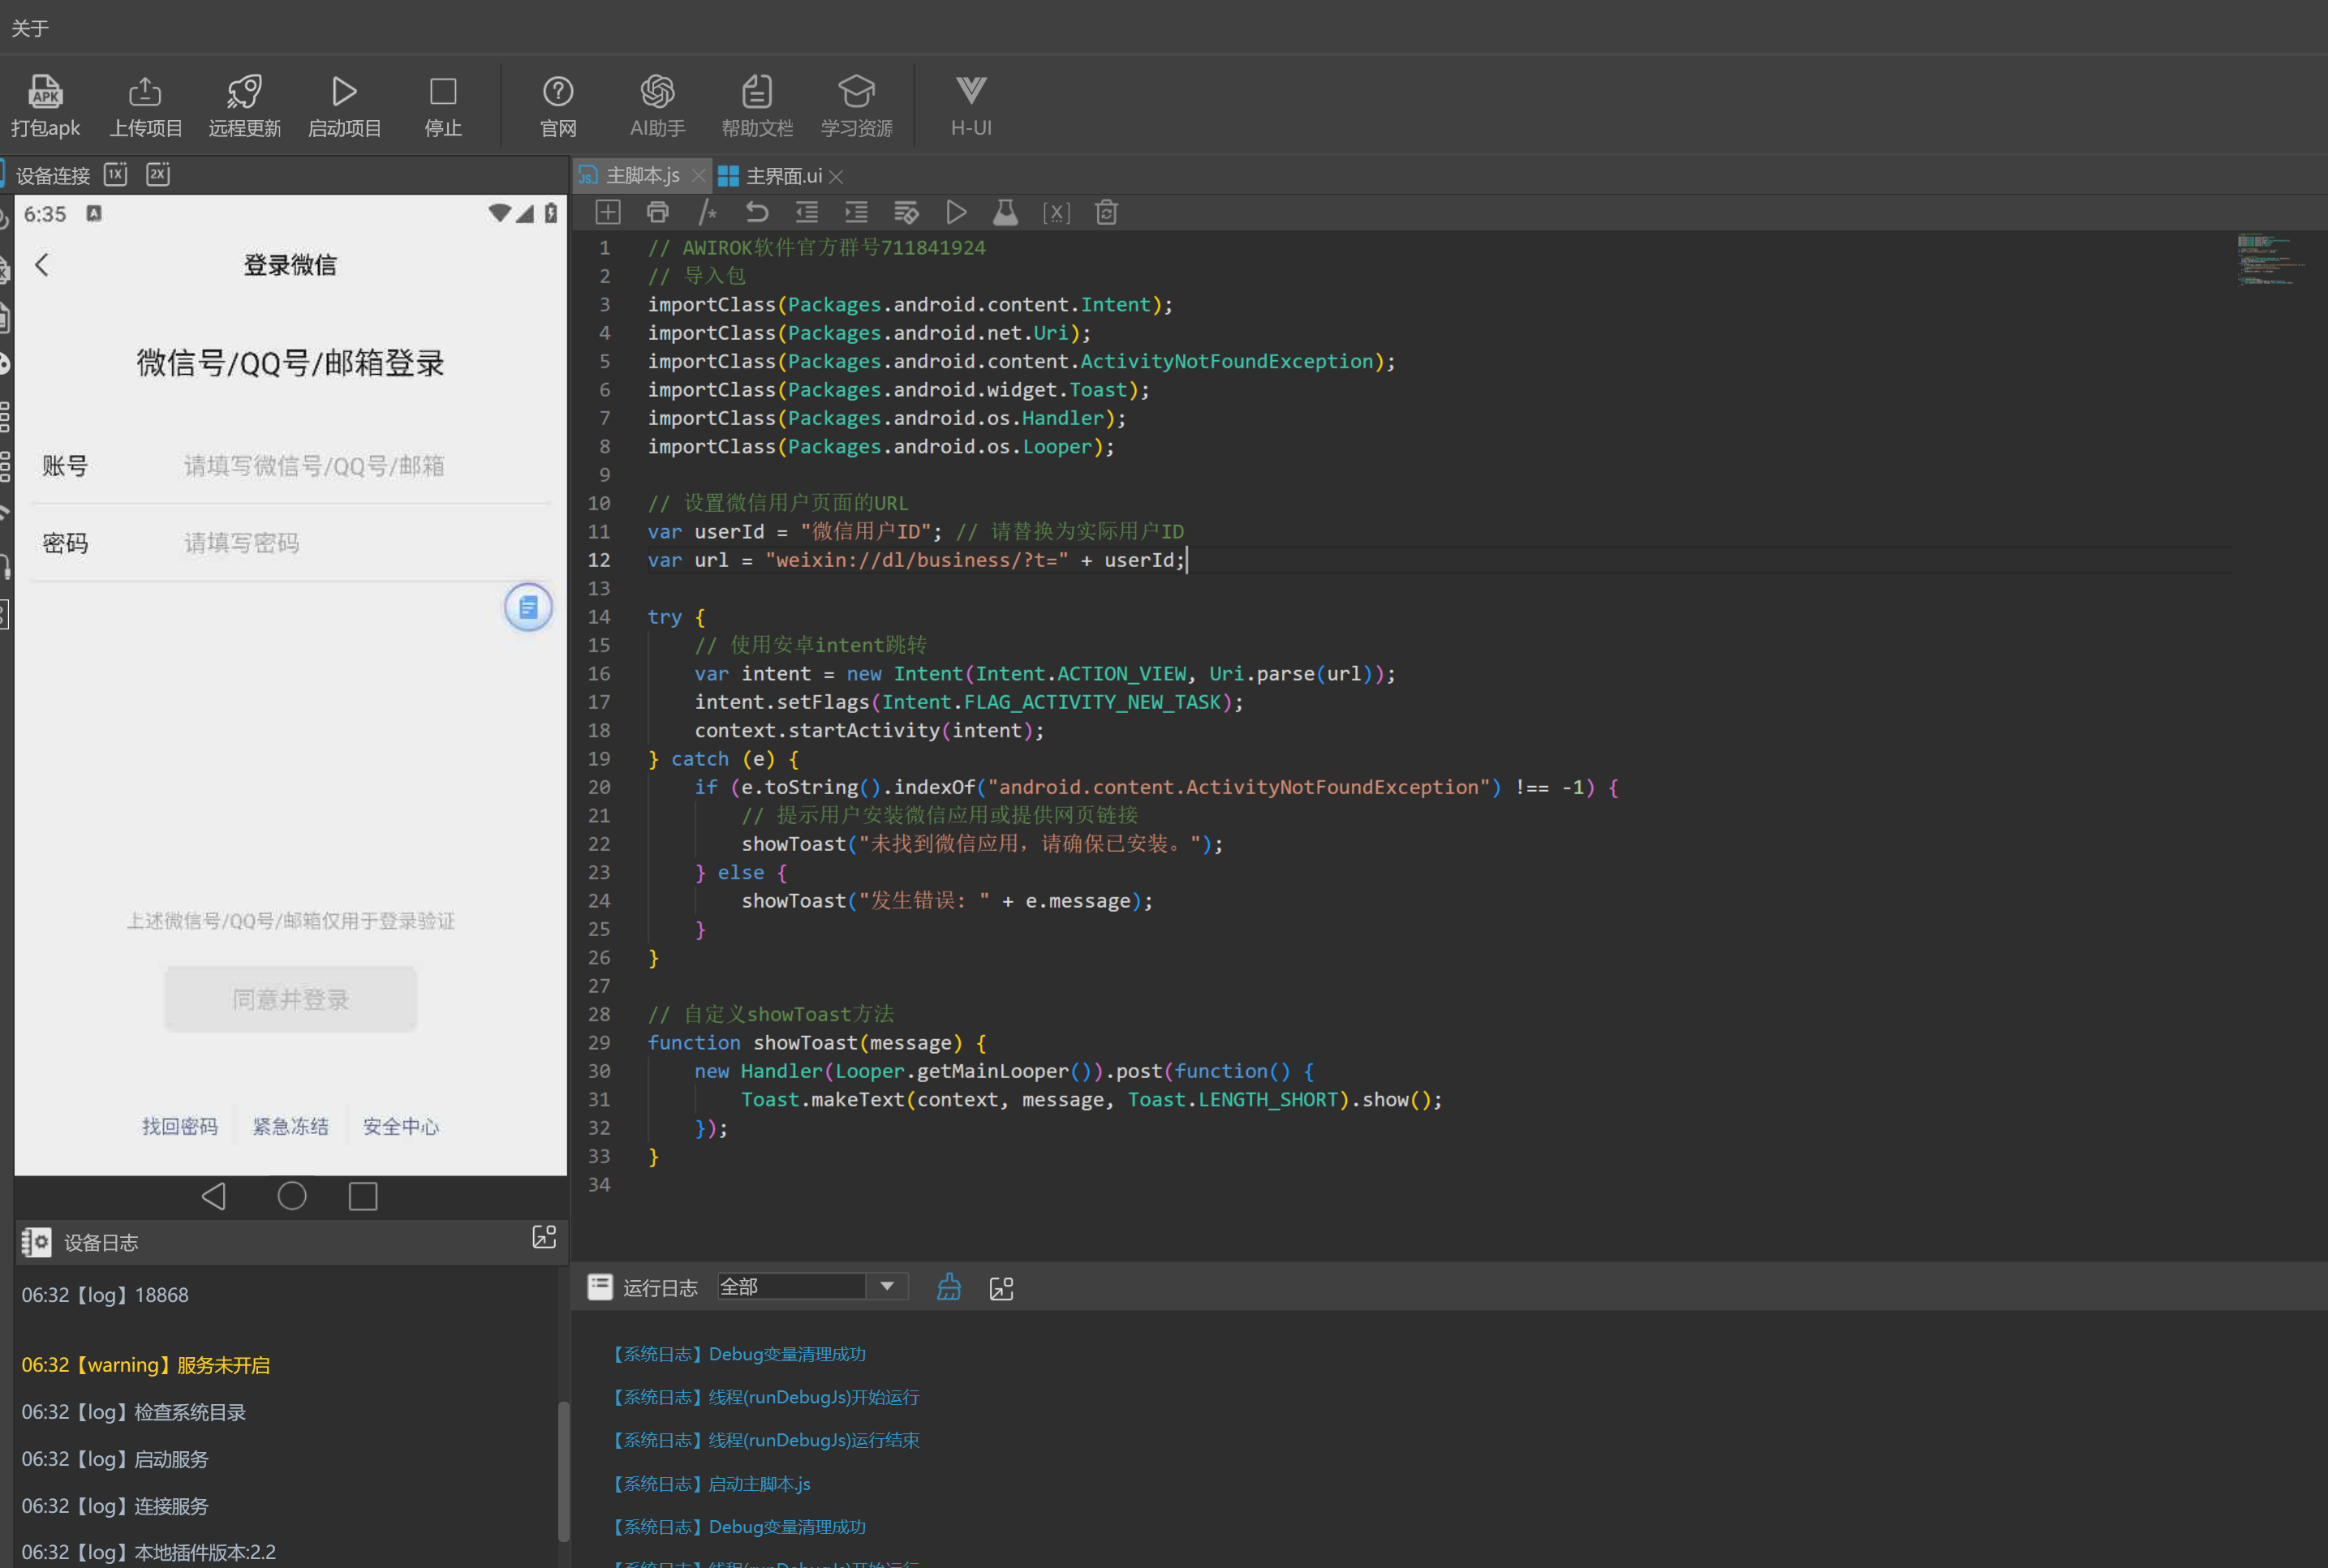
Task: Decrease indent with outdent icon
Action: click(x=807, y=212)
